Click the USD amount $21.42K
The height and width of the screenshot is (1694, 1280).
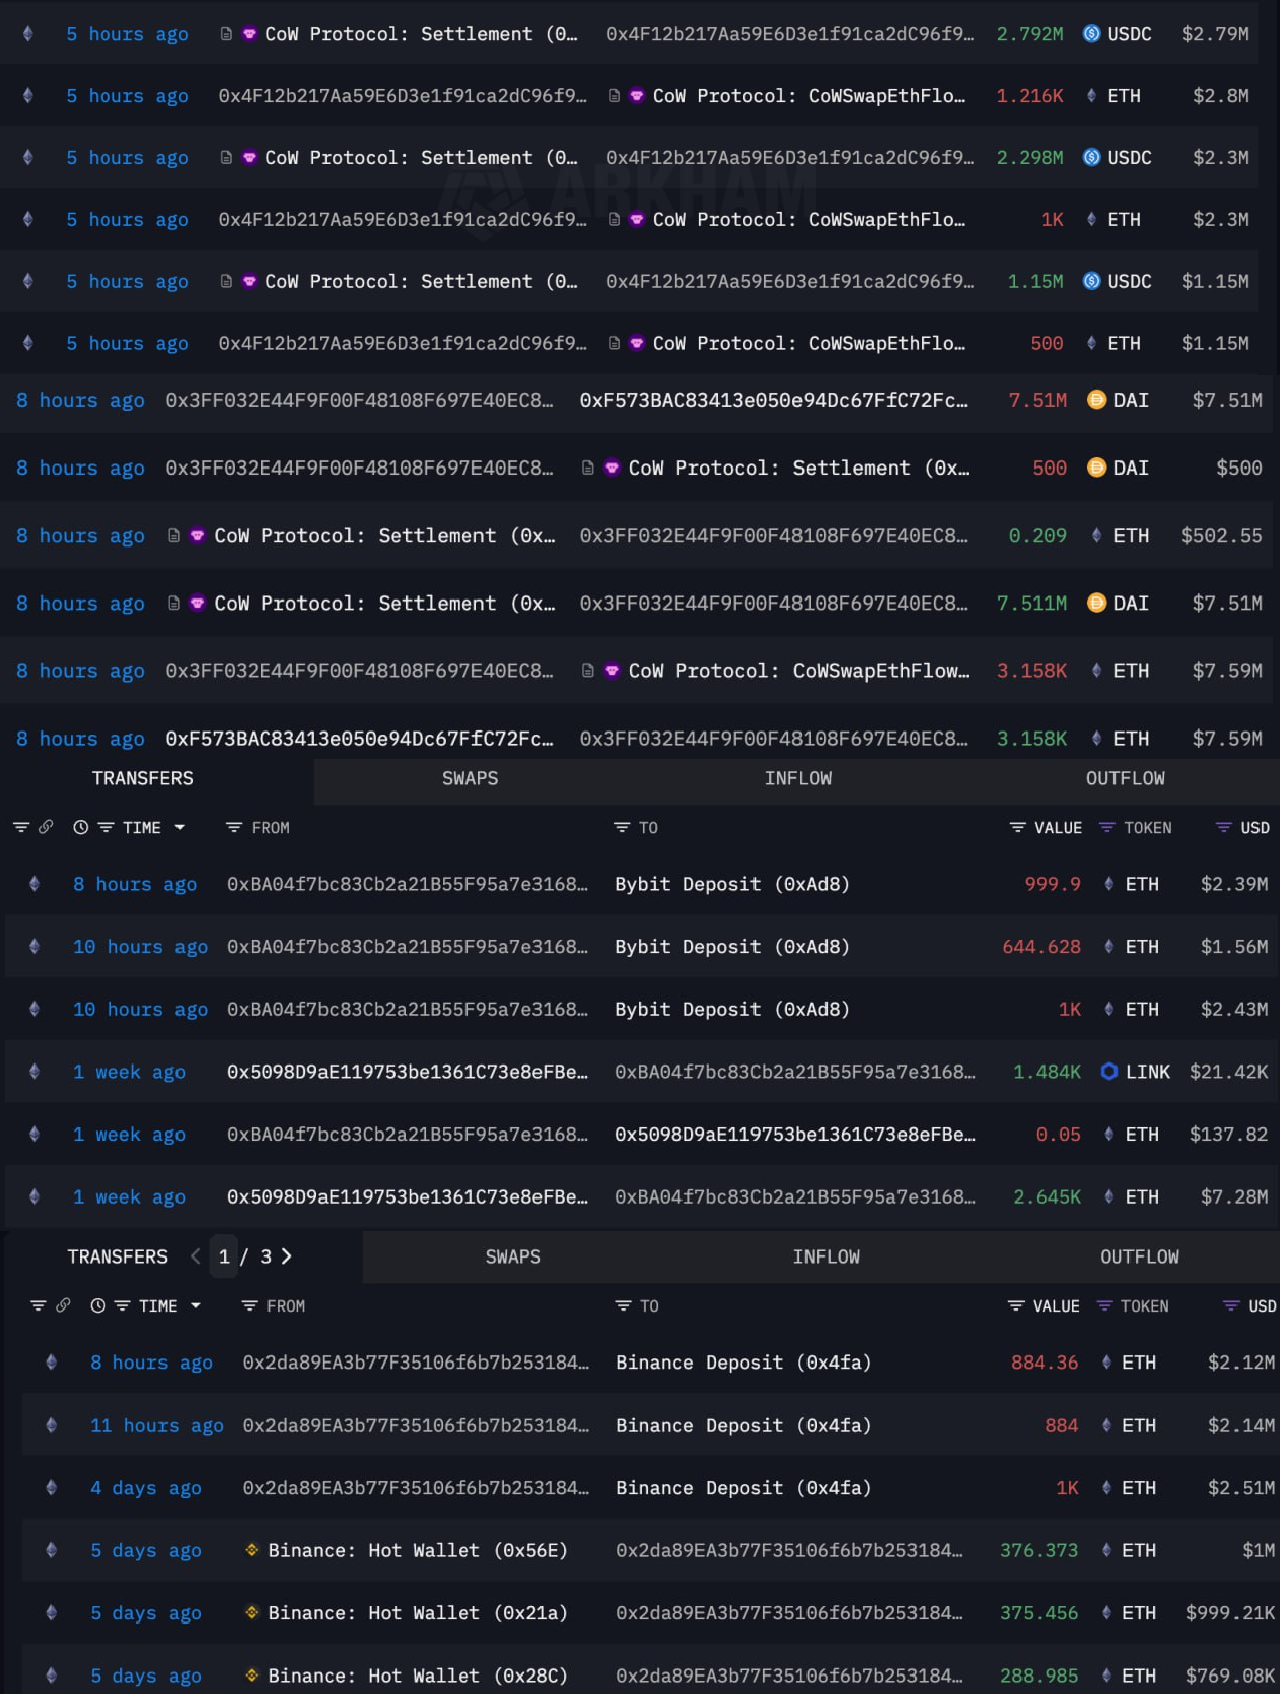(1229, 1072)
